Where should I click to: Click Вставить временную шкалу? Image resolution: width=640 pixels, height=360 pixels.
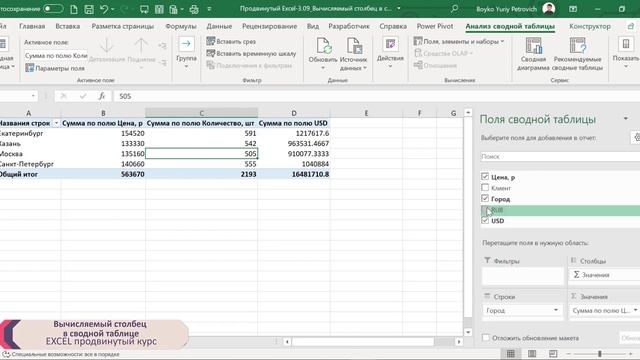[x=251, y=53]
